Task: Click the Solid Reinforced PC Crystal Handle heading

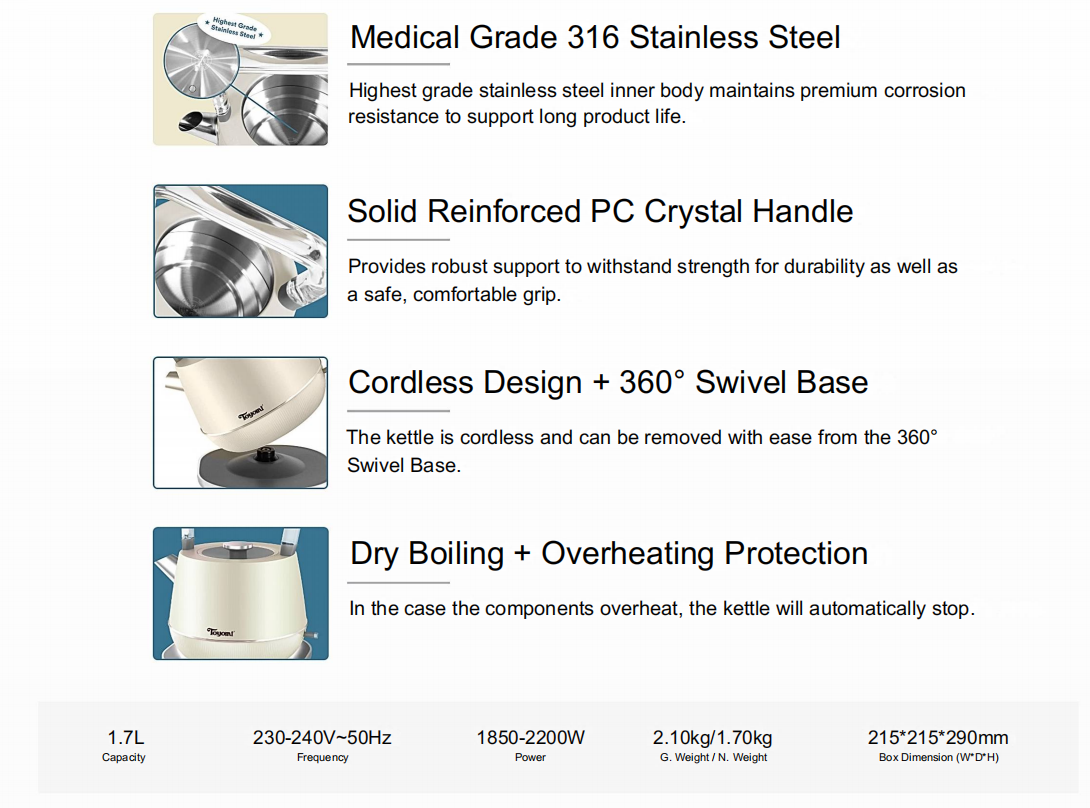Action: pos(600,211)
